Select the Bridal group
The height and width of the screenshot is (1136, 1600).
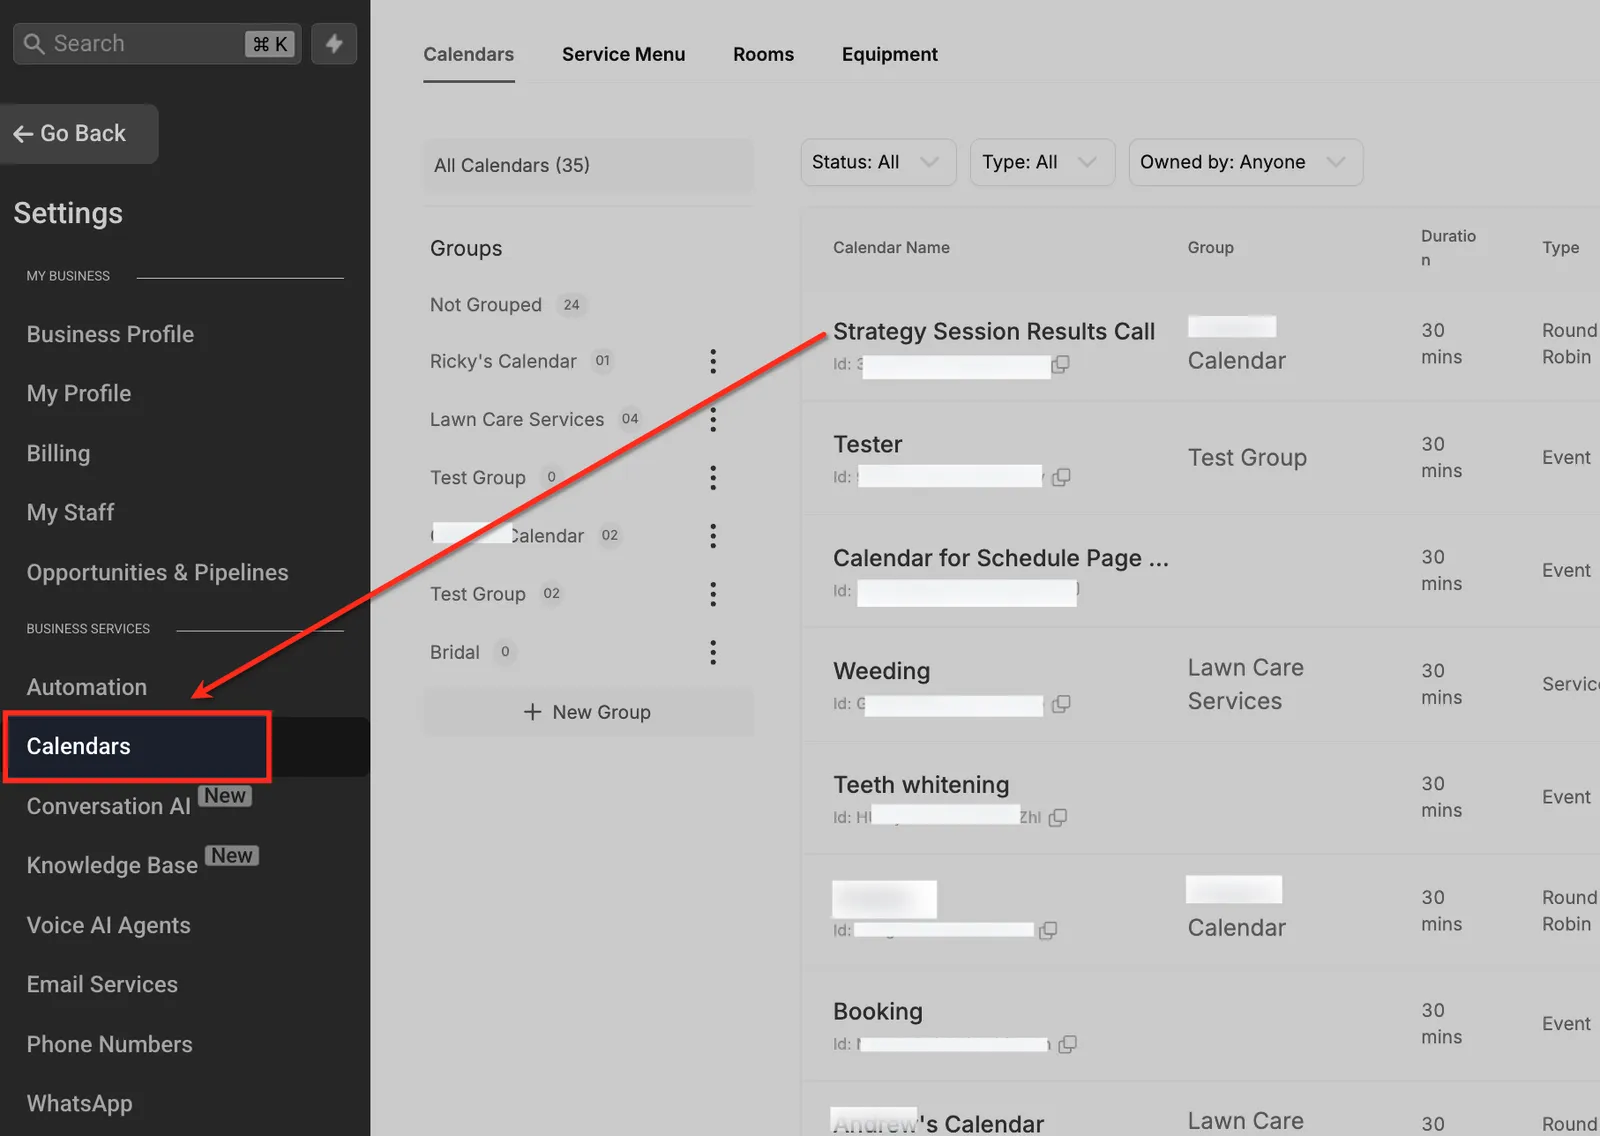(x=455, y=652)
